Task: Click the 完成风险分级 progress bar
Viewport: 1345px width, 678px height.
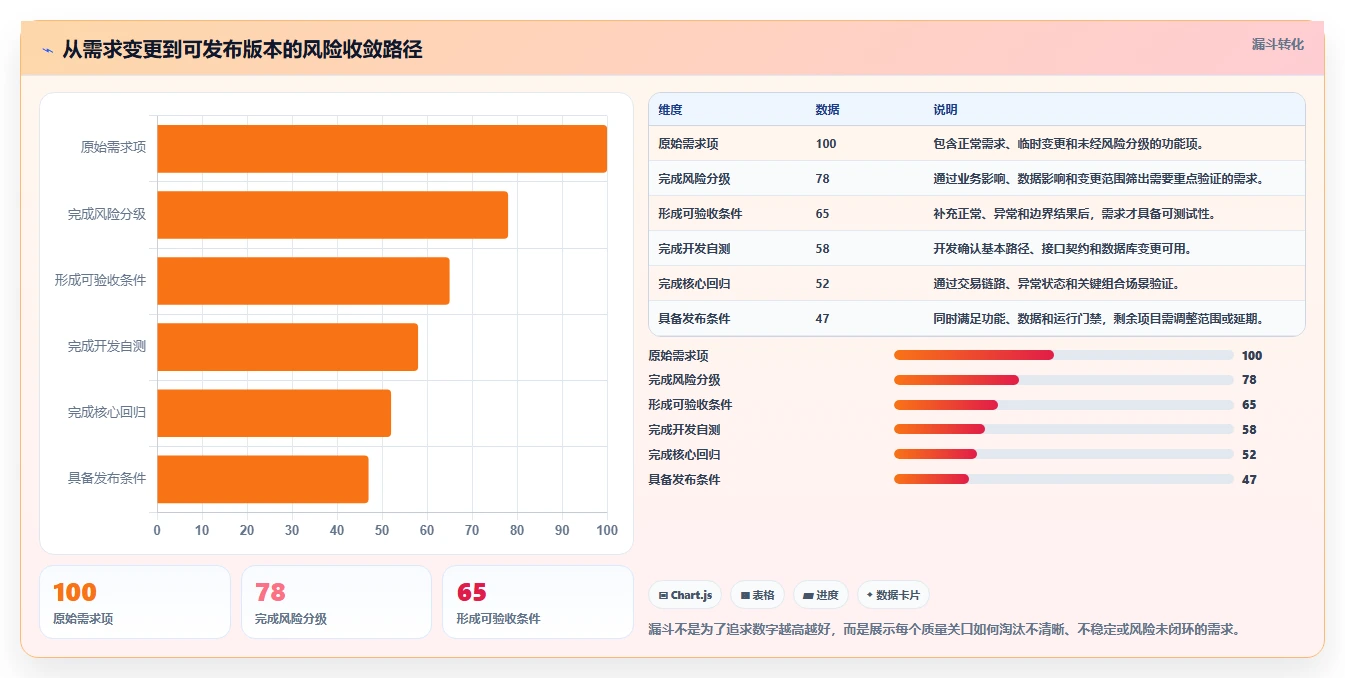Action: 1064,380
